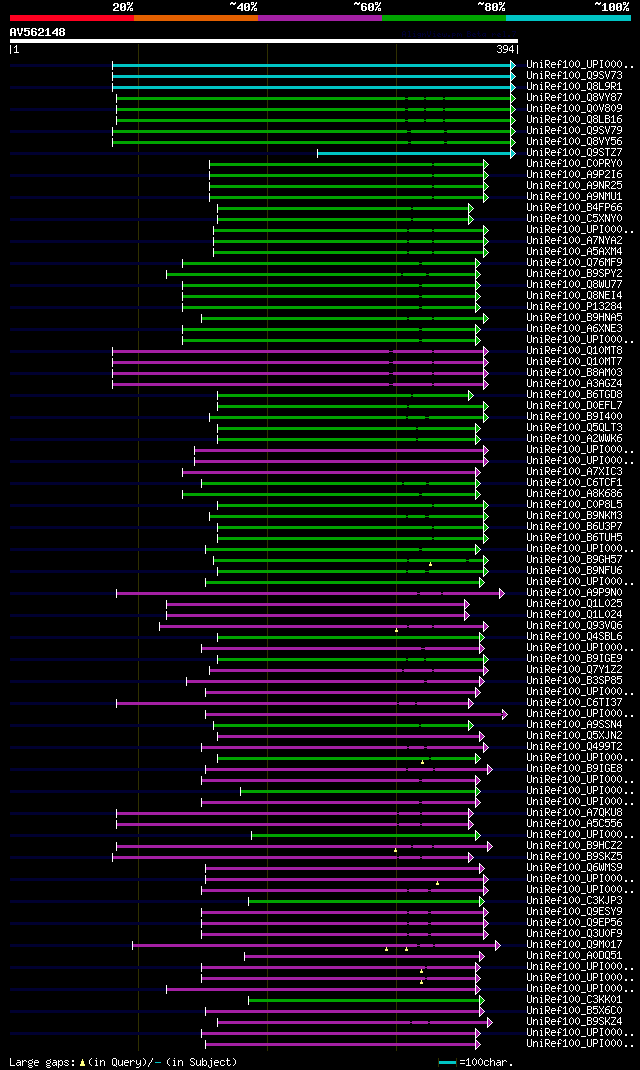Click the UniRef100_A2WWK6 label

coord(574,439)
